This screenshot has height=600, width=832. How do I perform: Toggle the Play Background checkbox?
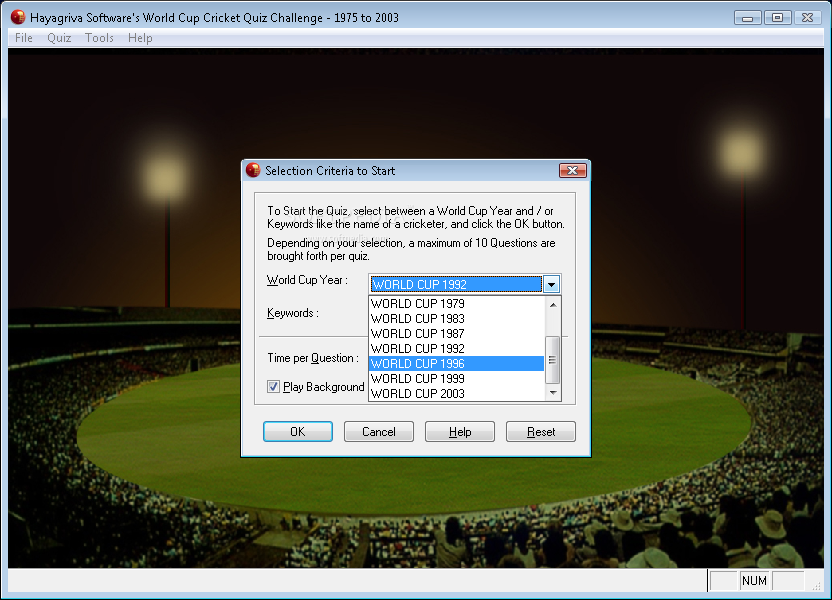tap(273, 387)
